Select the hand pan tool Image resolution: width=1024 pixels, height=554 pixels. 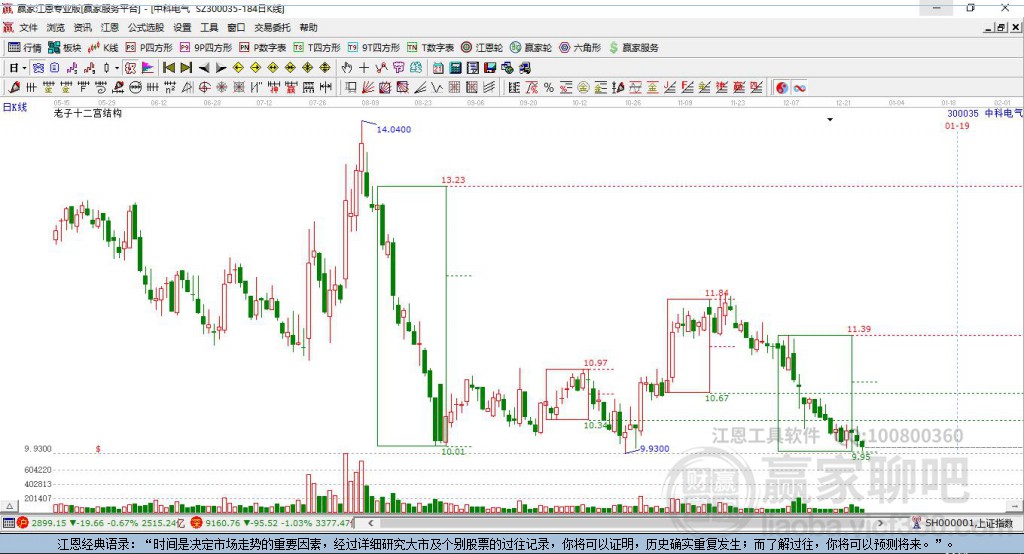pos(346,67)
